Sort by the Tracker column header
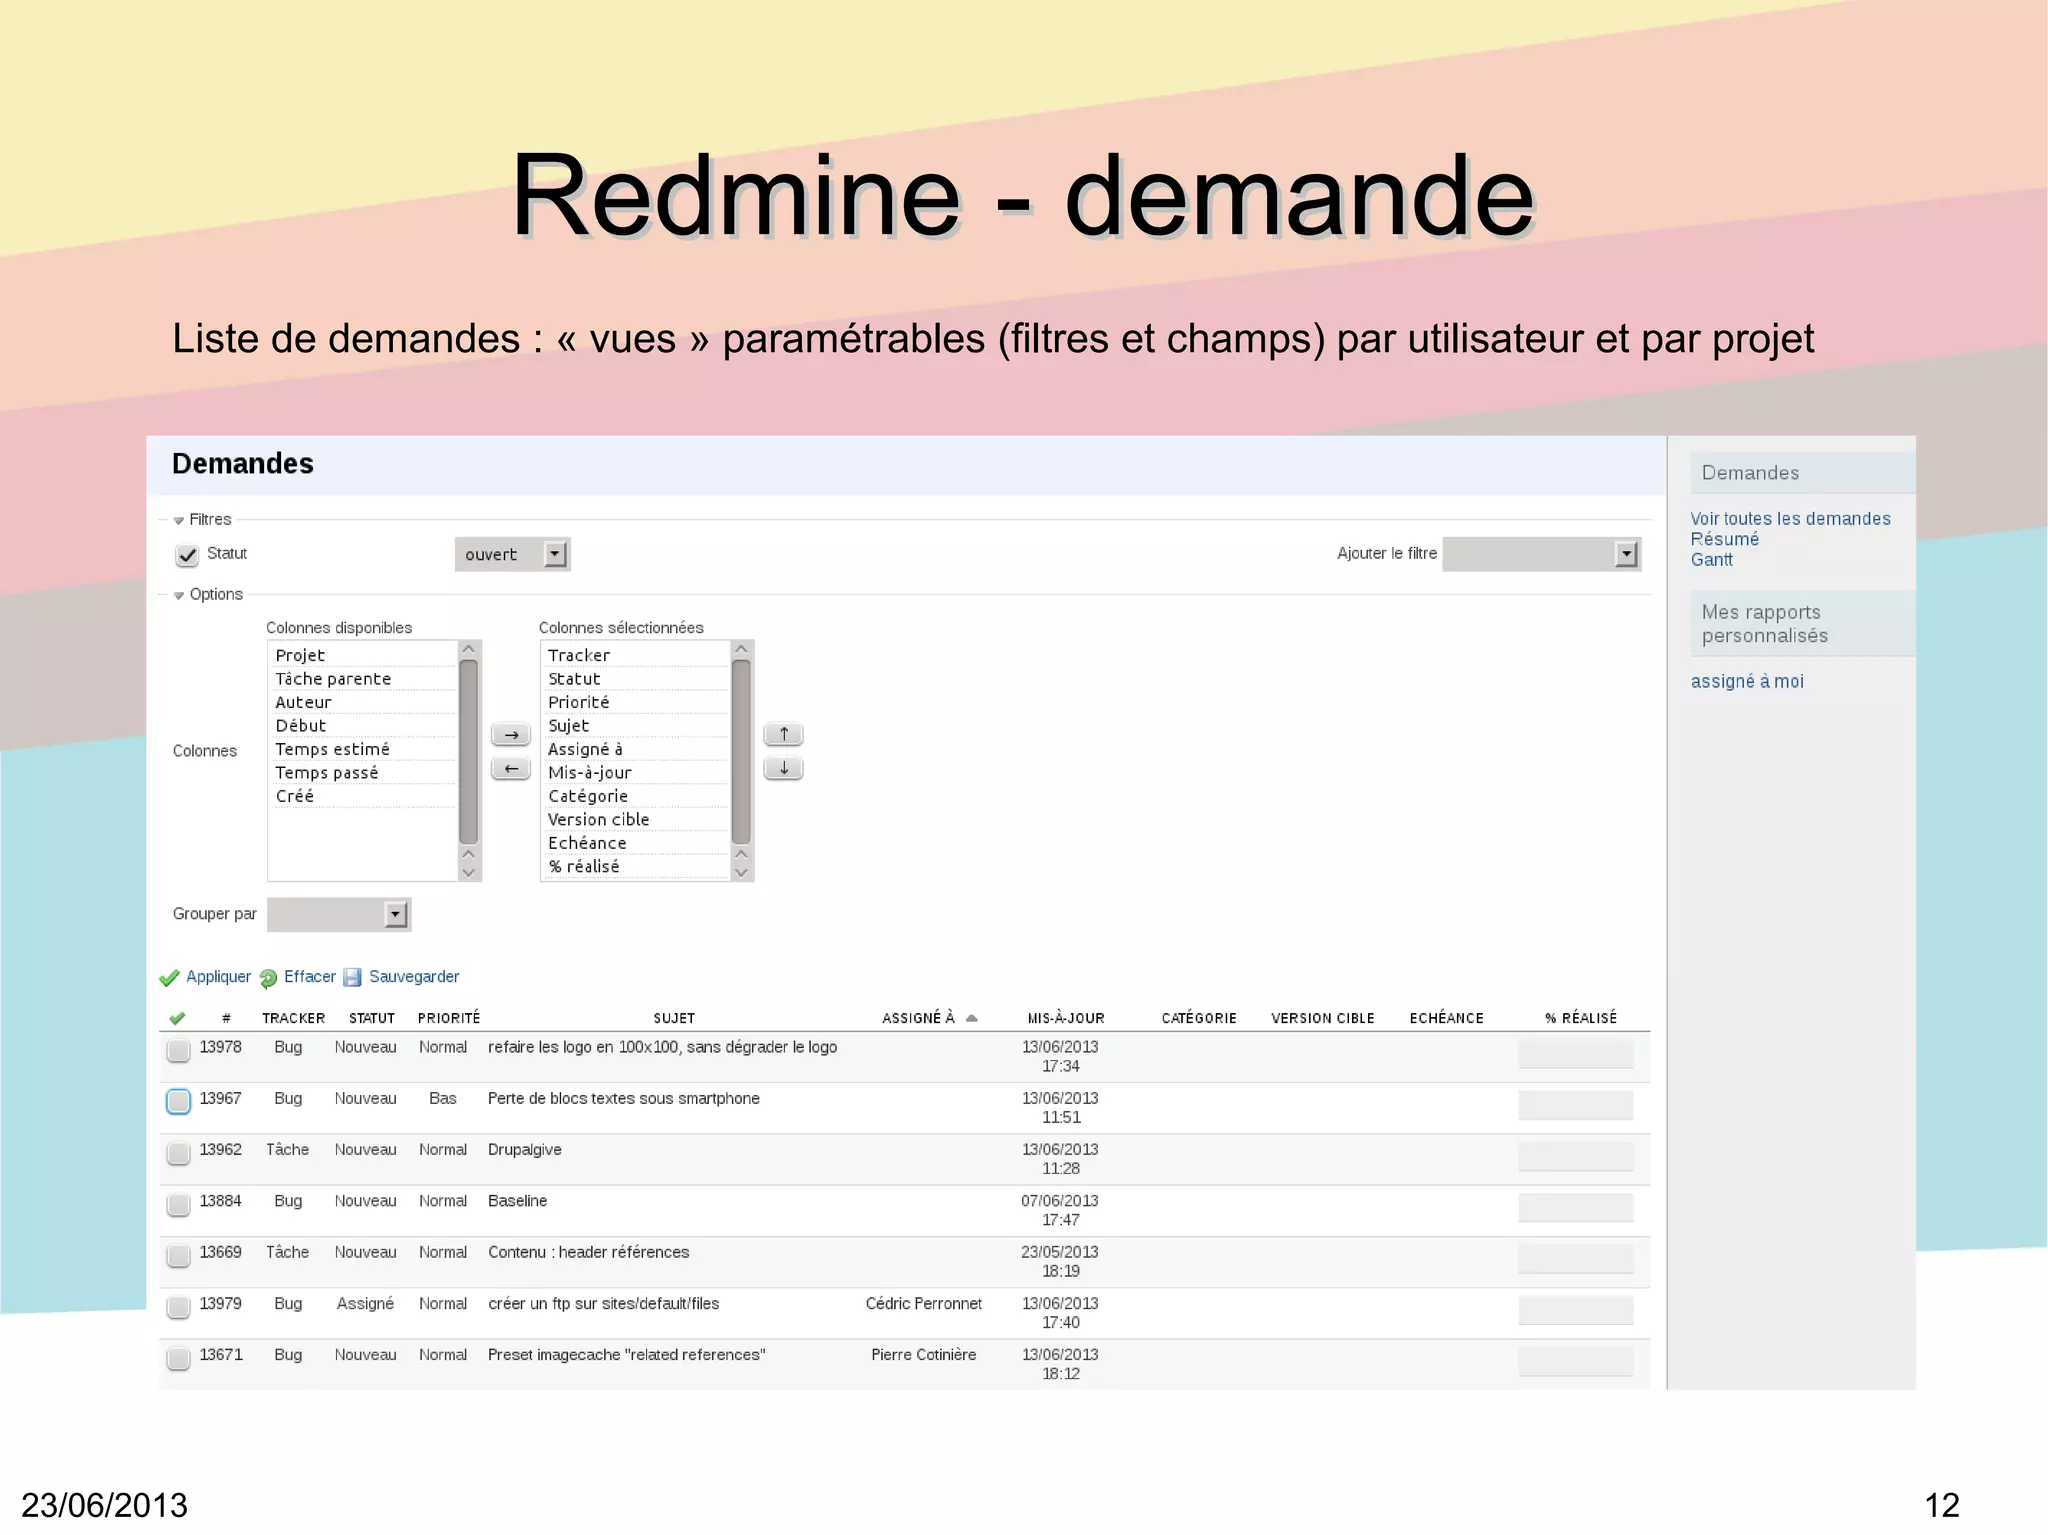Image resolution: width=2048 pixels, height=1535 pixels. point(293,1018)
